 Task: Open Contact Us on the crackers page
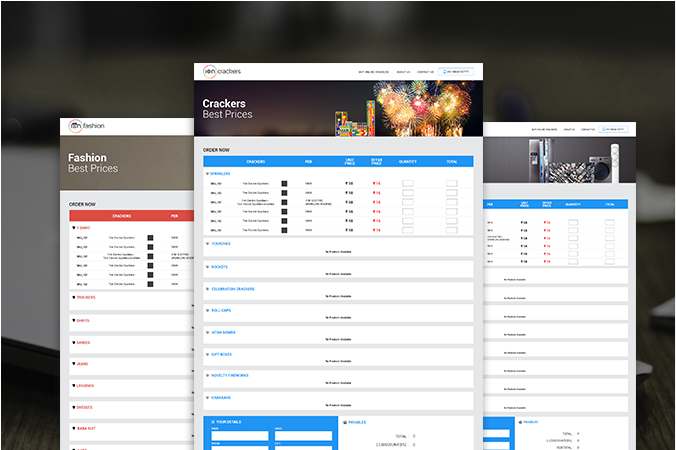click(x=426, y=72)
